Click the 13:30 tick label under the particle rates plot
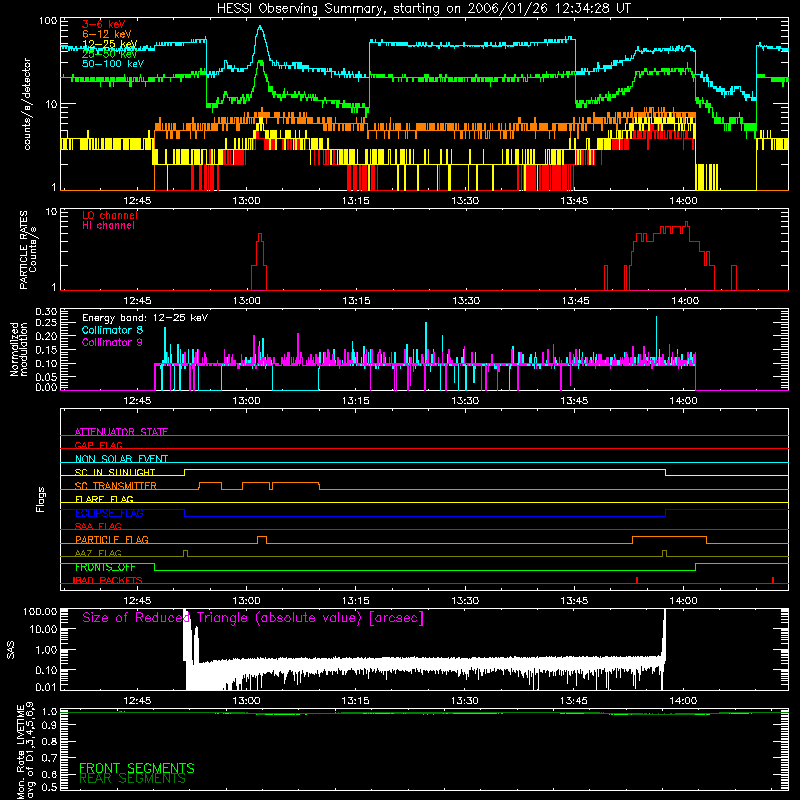This screenshot has width=800, height=800. point(466,301)
